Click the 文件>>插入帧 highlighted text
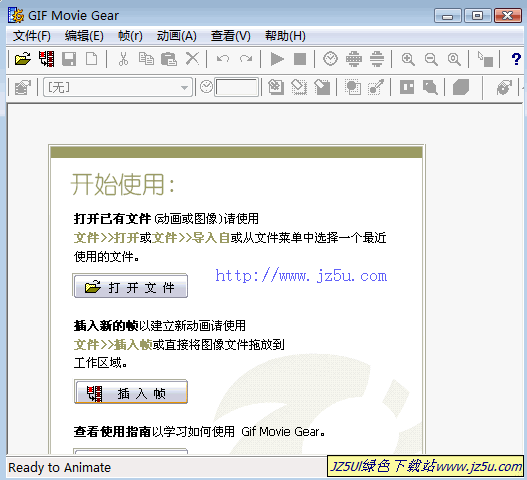 (113, 345)
